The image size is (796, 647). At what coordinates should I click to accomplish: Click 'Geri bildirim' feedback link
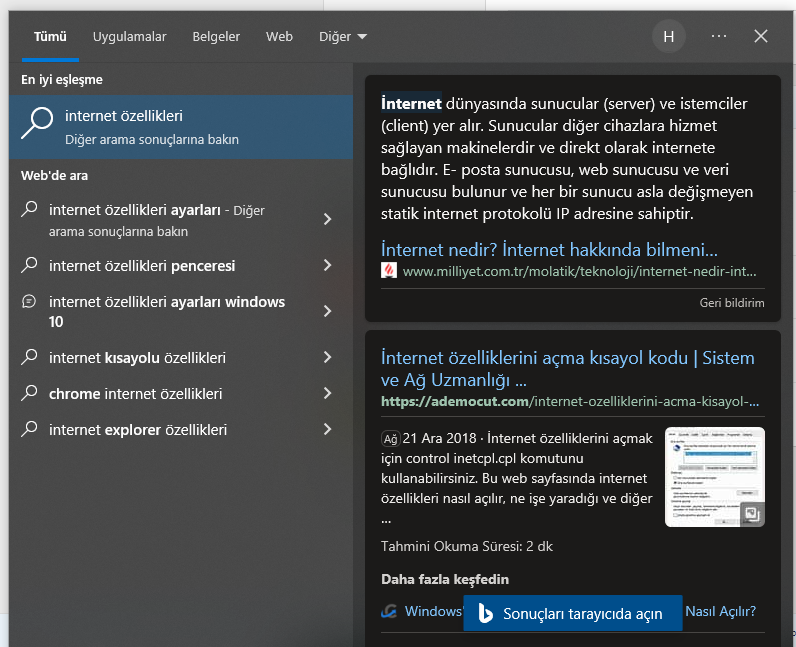pyautogui.click(x=732, y=303)
